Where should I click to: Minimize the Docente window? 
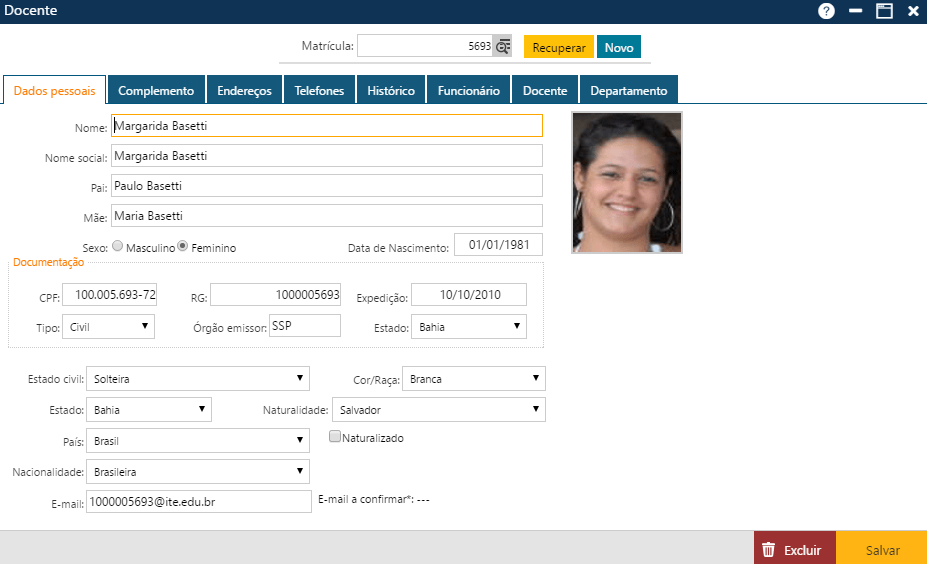(855, 11)
